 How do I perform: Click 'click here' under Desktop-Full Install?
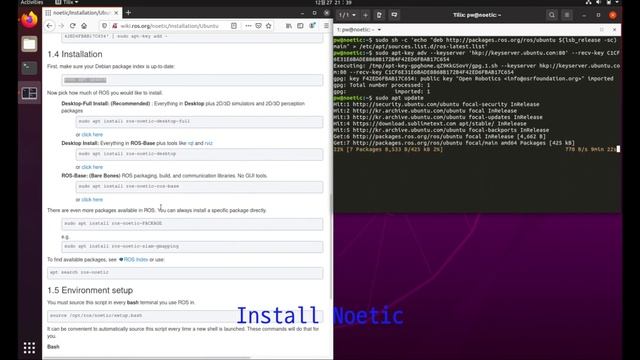pos(92,135)
